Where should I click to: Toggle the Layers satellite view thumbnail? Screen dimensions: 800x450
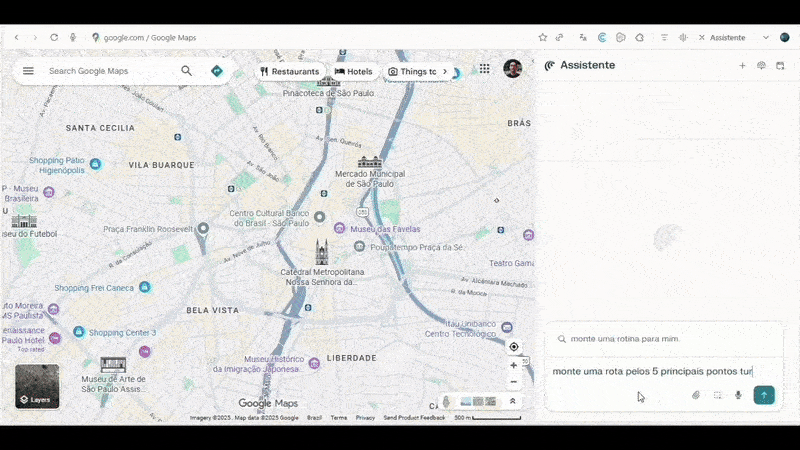tap(37, 386)
